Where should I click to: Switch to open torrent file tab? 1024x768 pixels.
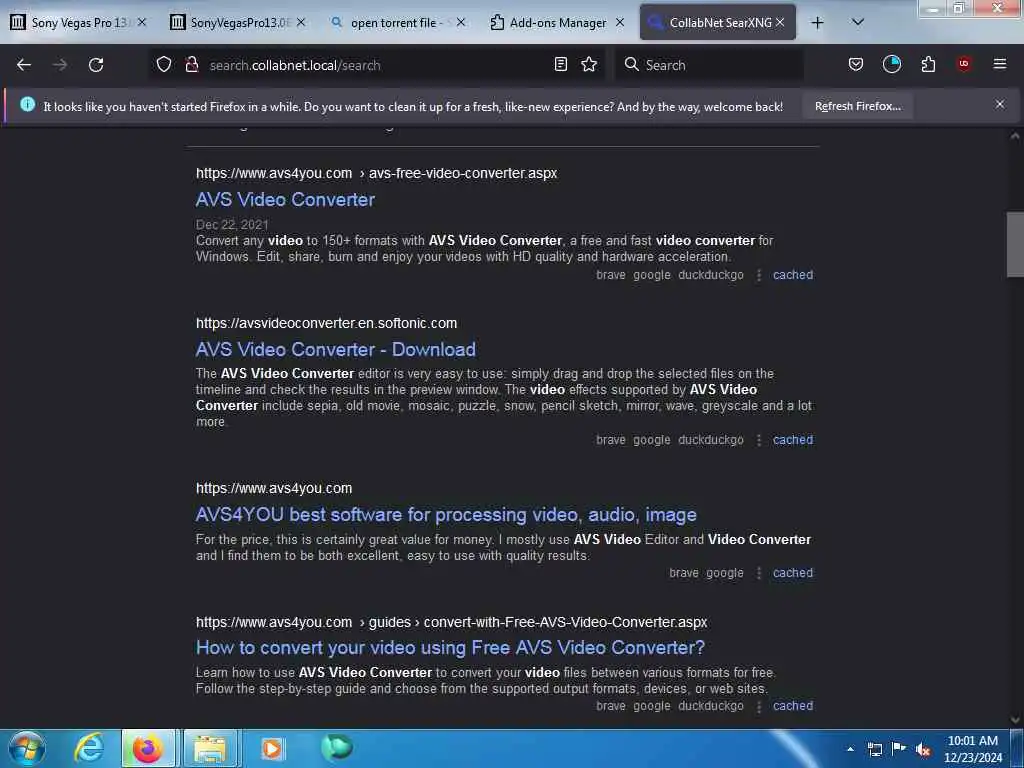(x=396, y=22)
